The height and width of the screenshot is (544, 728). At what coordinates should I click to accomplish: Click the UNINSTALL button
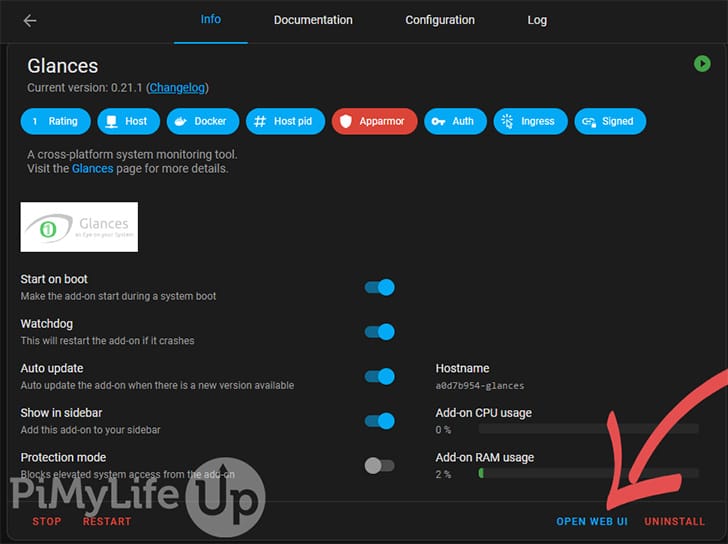pos(674,521)
